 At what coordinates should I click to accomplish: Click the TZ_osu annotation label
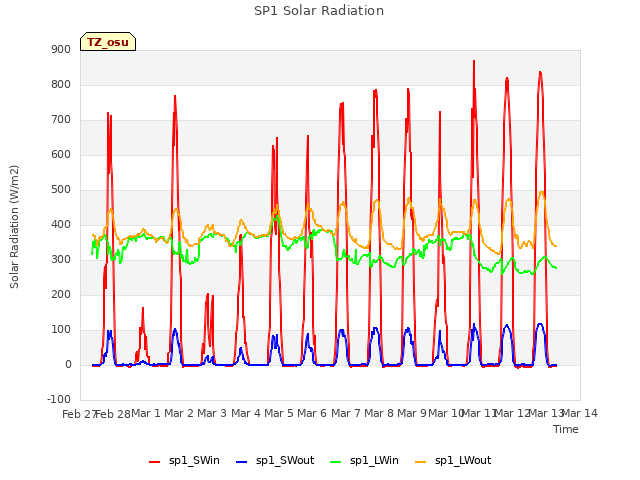tap(108, 42)
